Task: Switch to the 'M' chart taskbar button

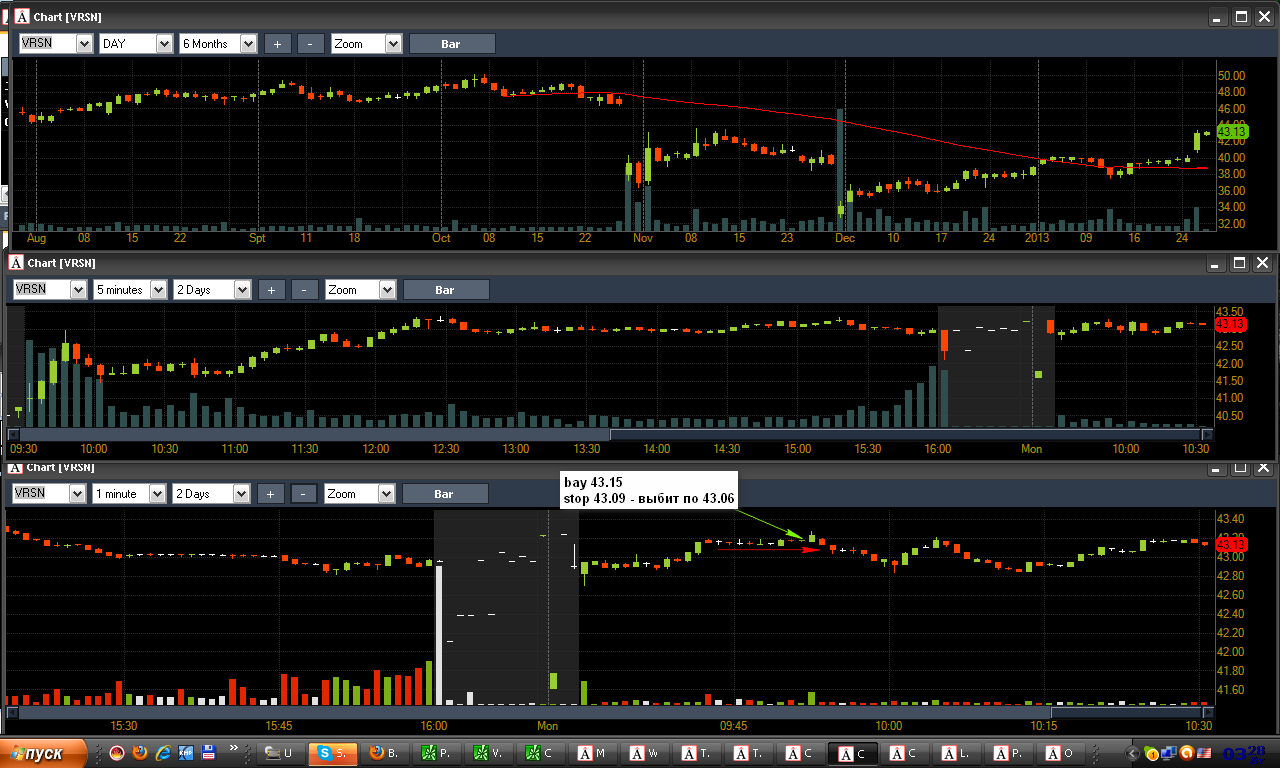Action: coord(592,753)
